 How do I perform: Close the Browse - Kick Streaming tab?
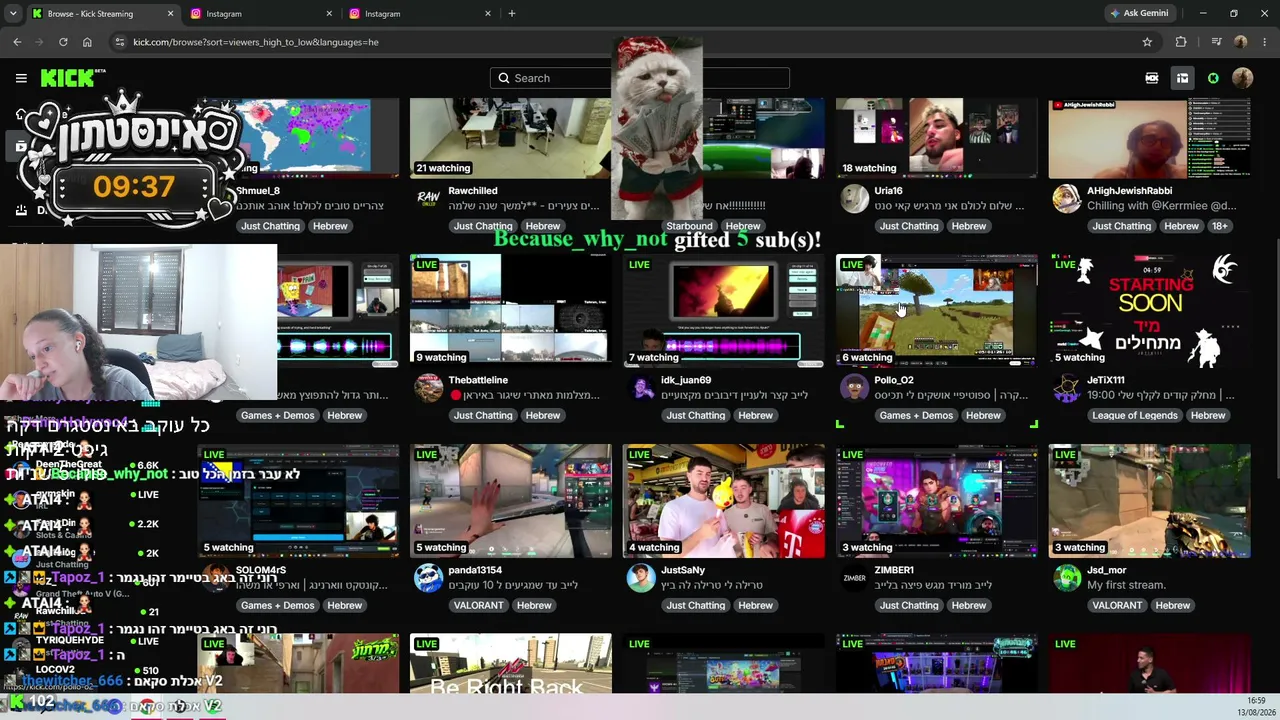170,14
